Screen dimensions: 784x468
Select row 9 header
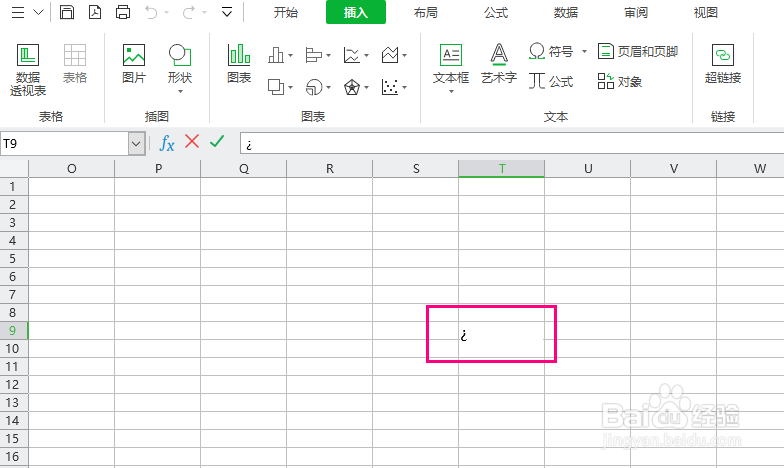tap(14, 330)
